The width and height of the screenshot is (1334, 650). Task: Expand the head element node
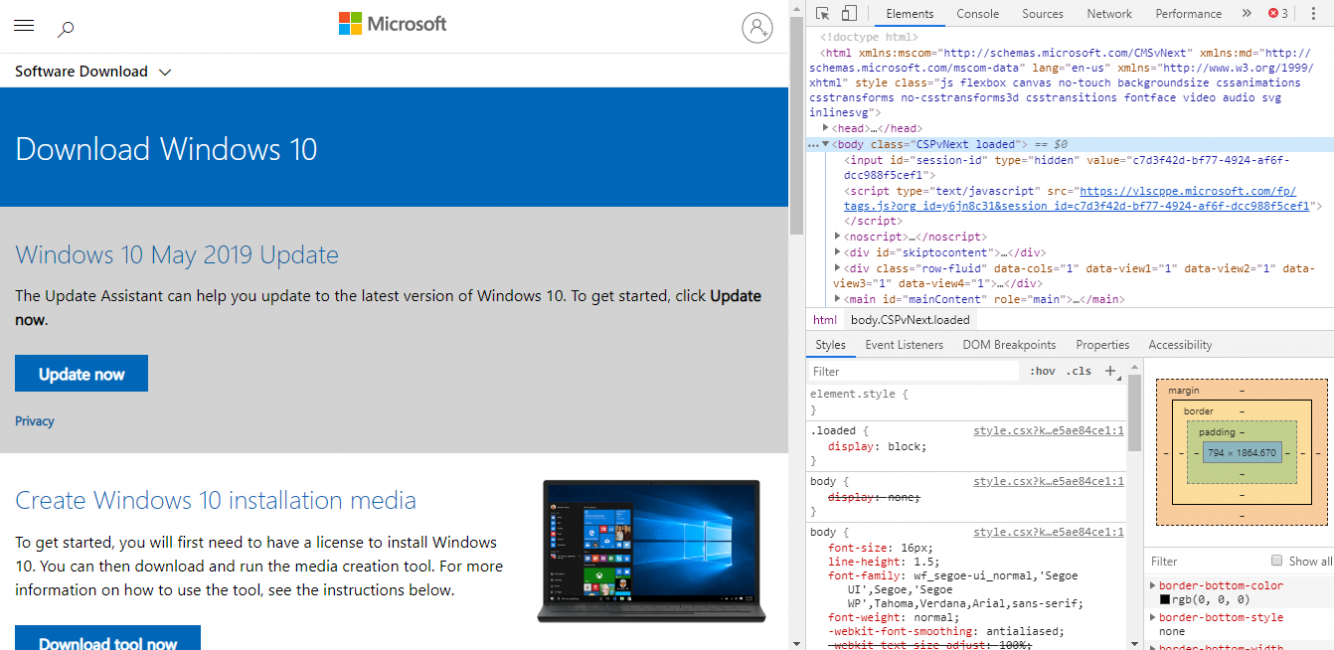(x=826, y=128)
